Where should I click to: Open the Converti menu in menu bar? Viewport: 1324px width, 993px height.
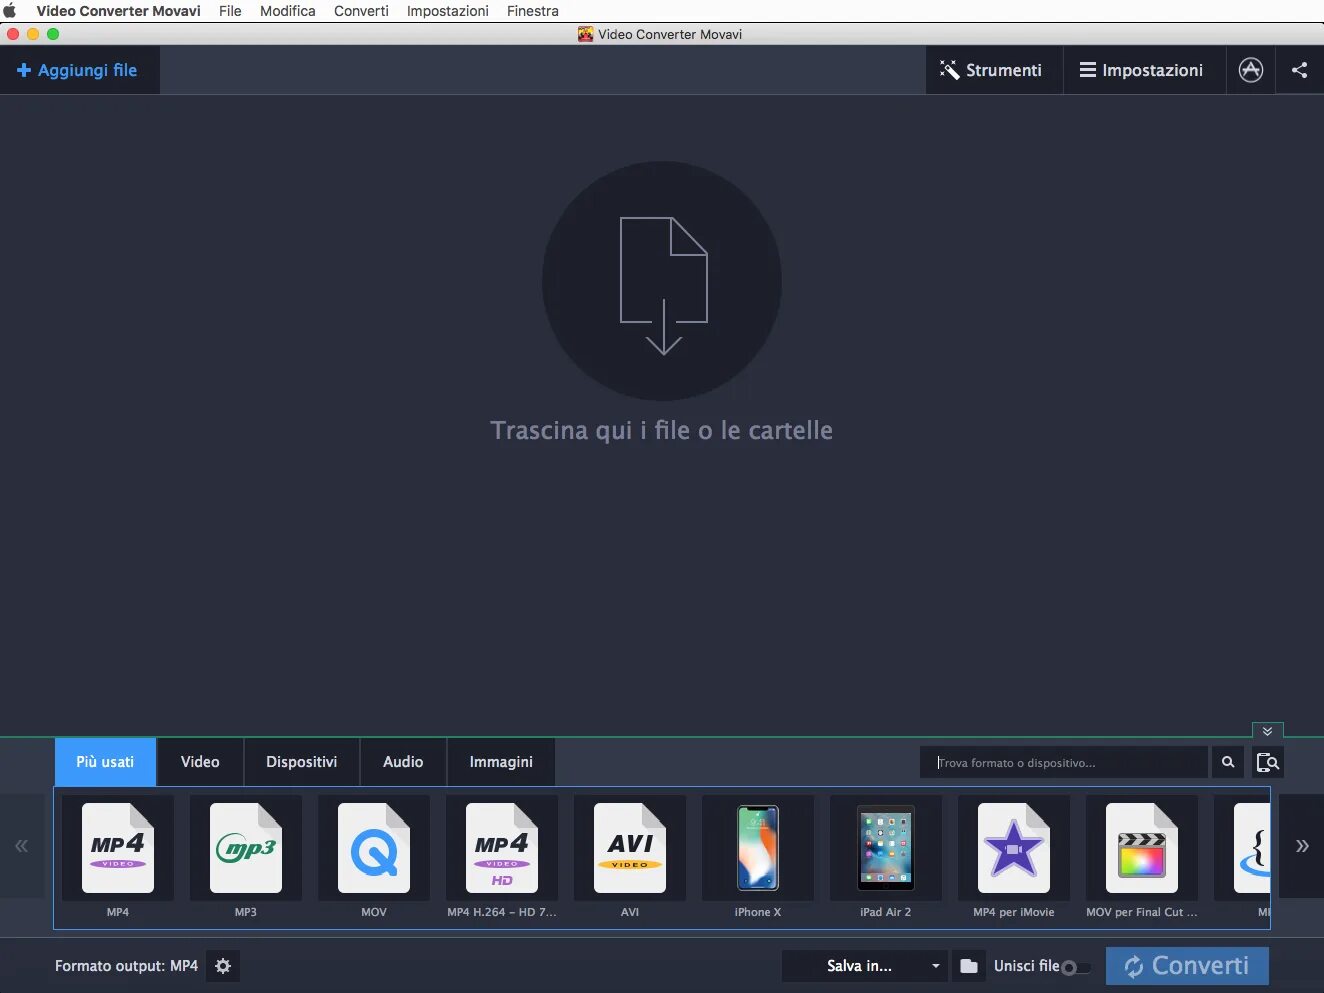click(361, 11)
